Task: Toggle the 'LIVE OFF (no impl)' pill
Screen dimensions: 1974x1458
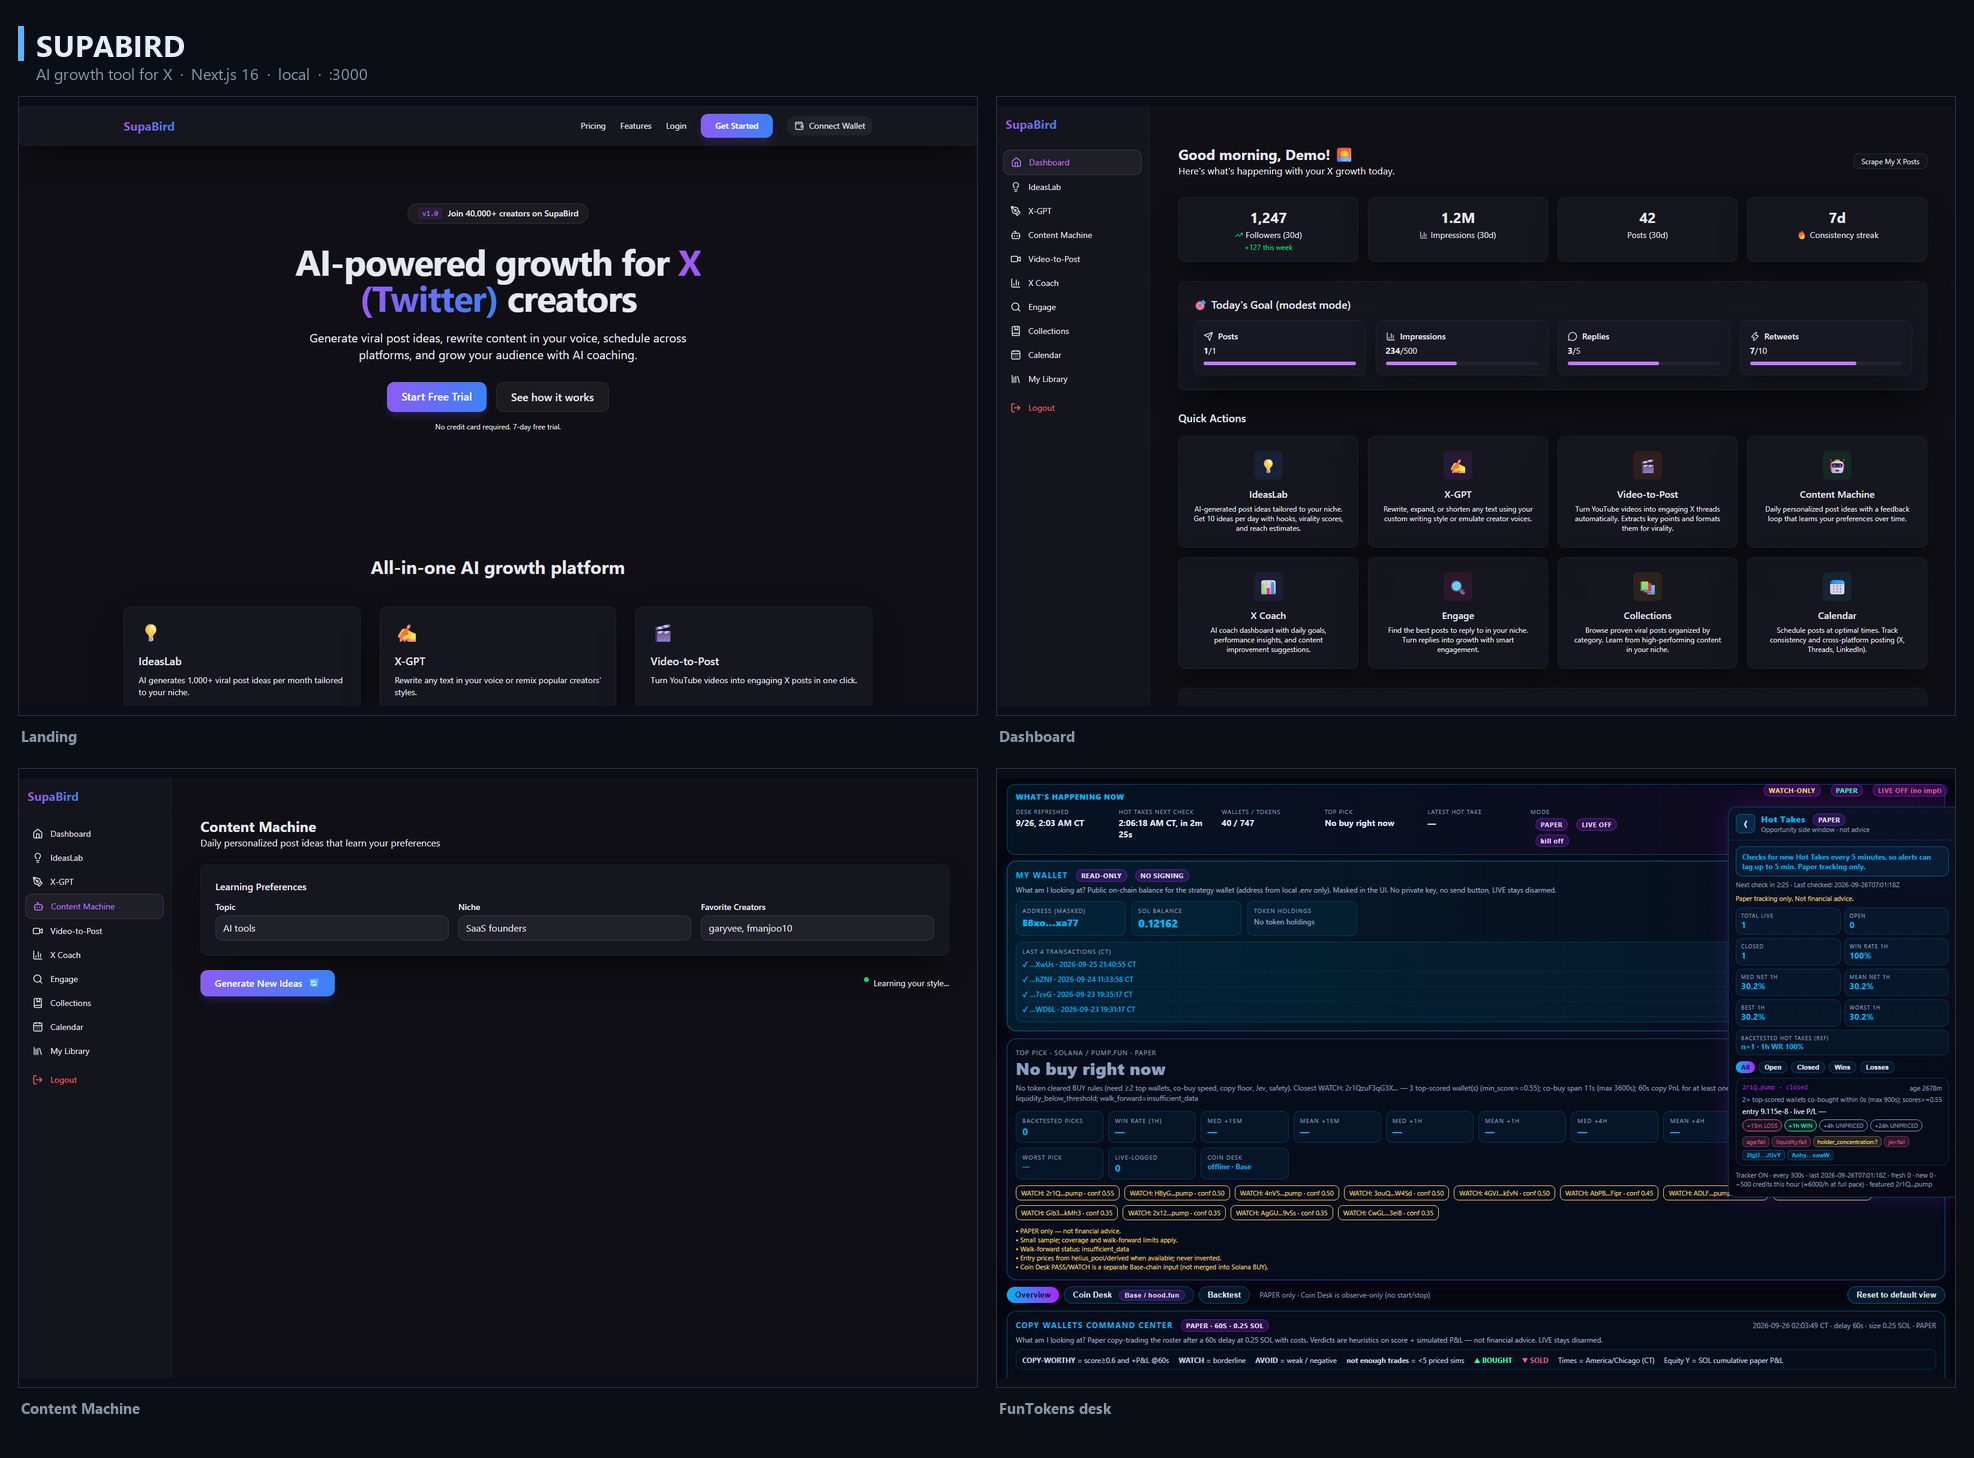Action: [1909, 791]
